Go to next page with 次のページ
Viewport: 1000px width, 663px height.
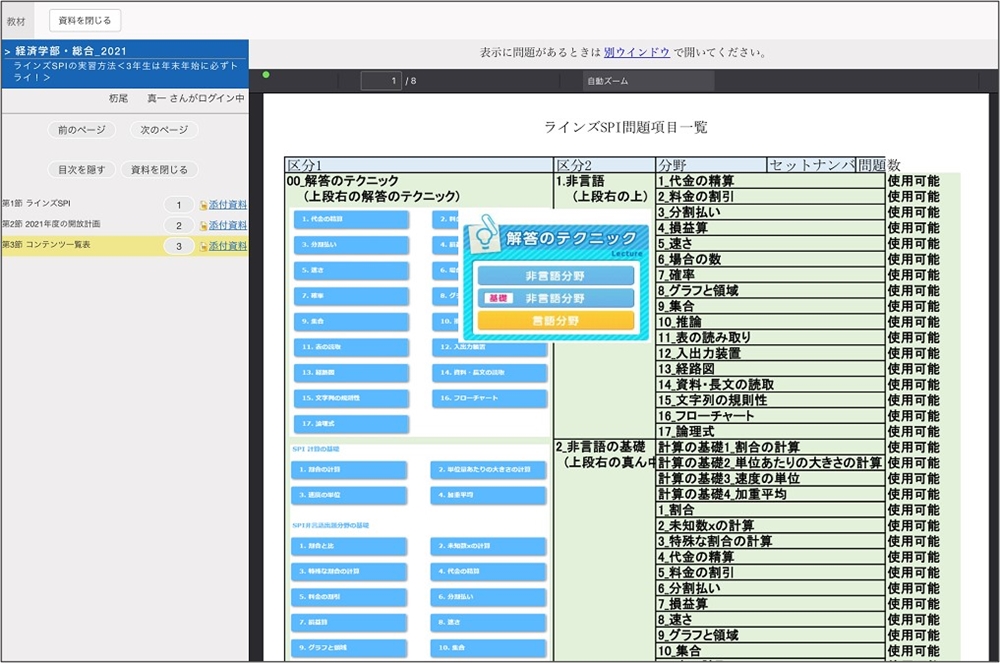[164, 130]
